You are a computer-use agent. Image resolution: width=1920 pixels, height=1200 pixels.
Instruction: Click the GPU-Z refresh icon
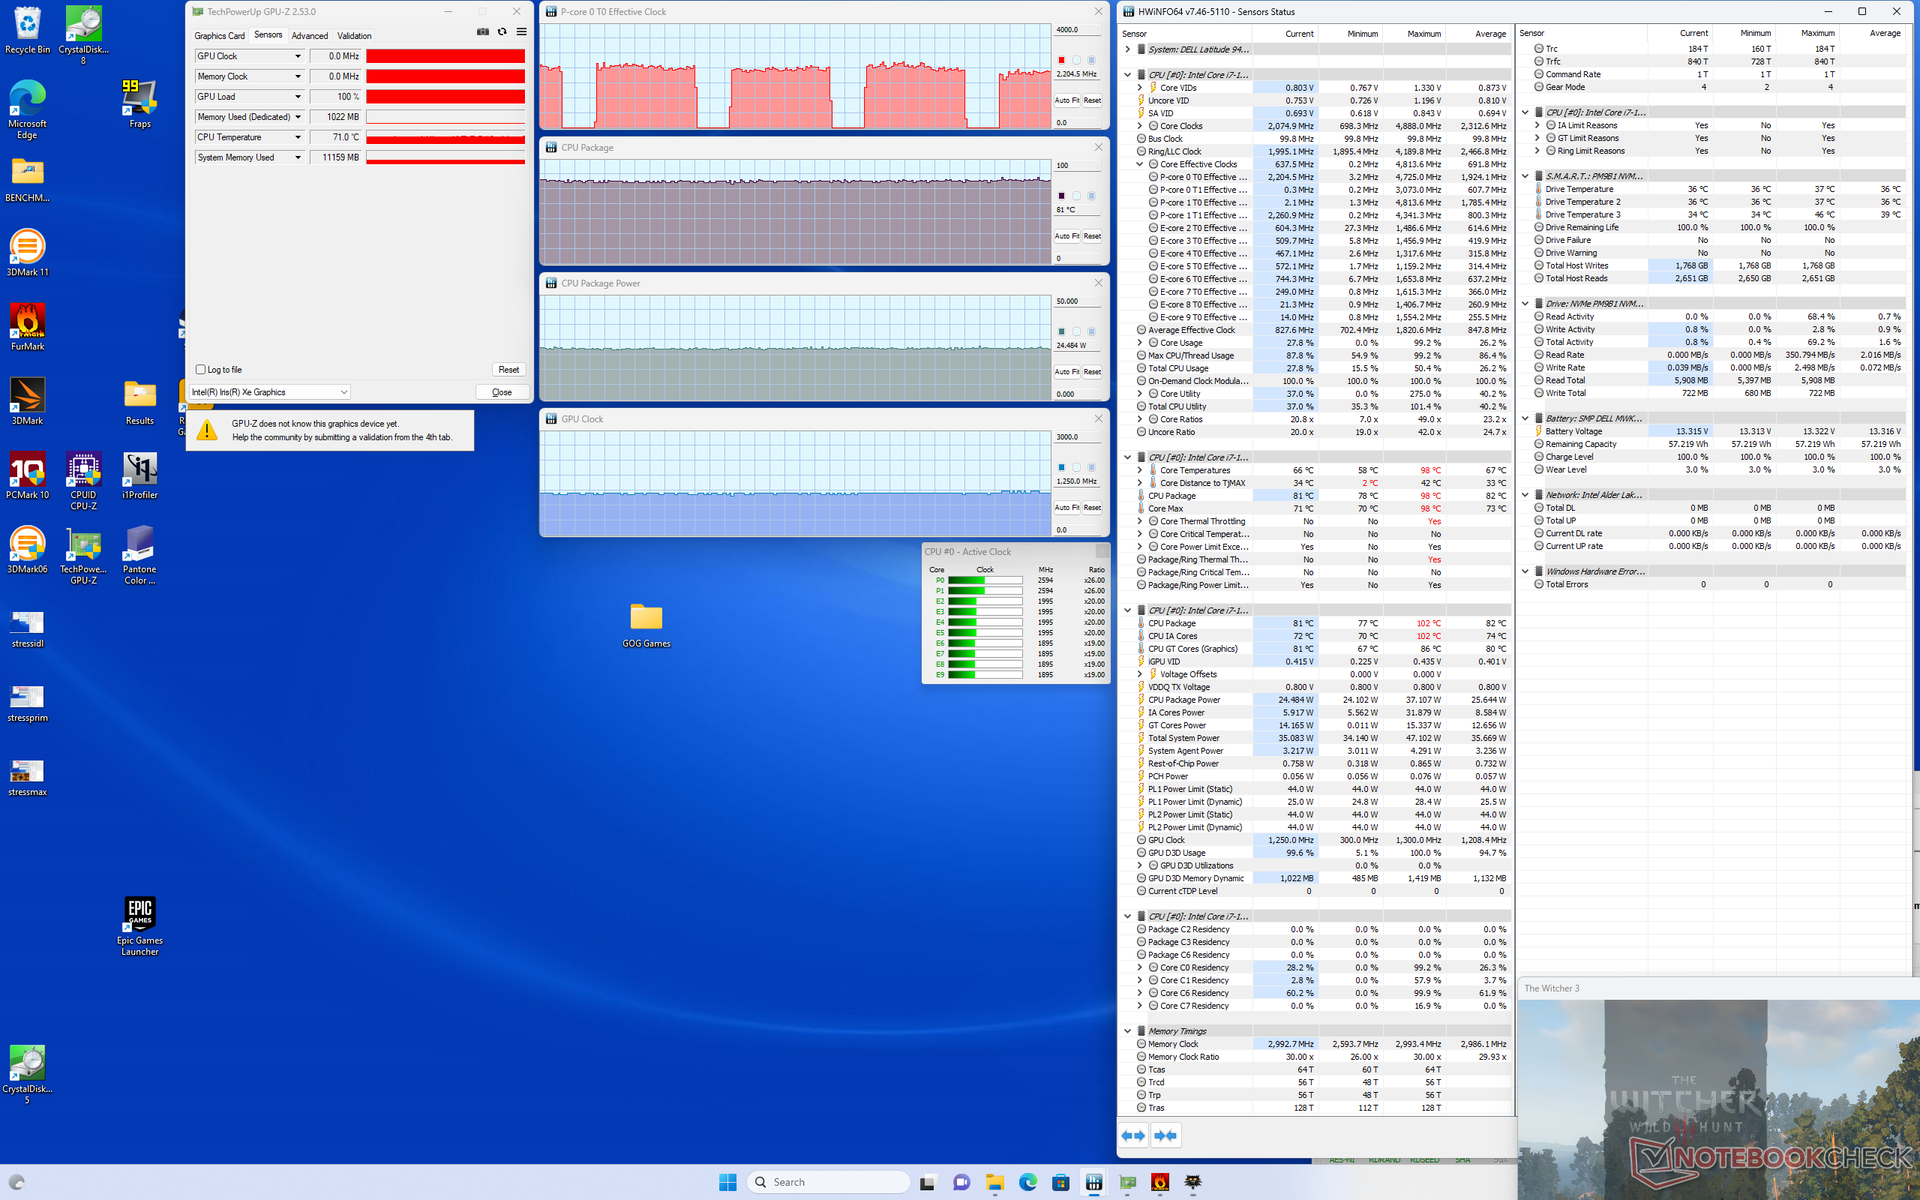tap(502, 32)
